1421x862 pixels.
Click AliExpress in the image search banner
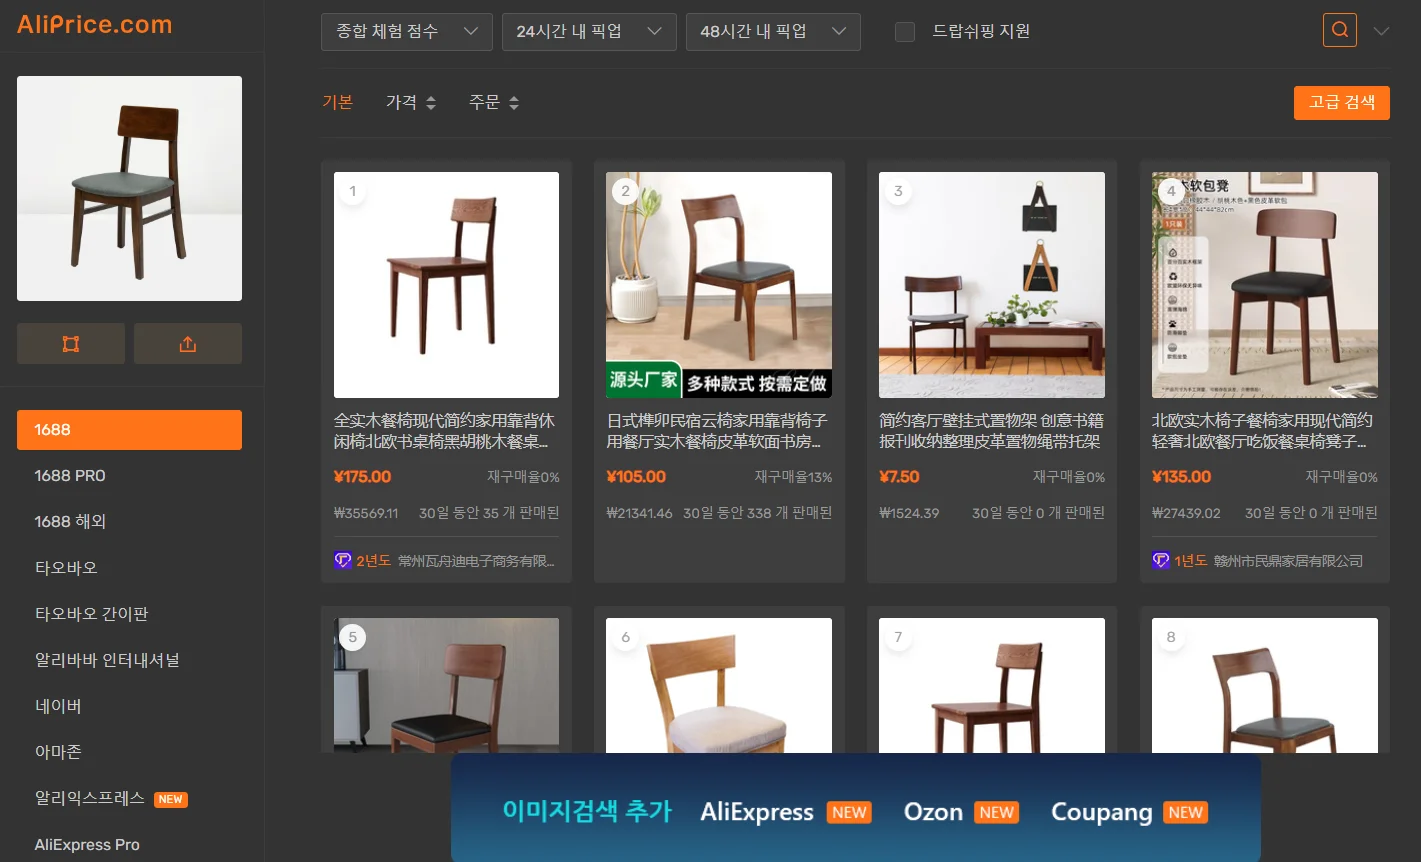[x=757, y=812]
